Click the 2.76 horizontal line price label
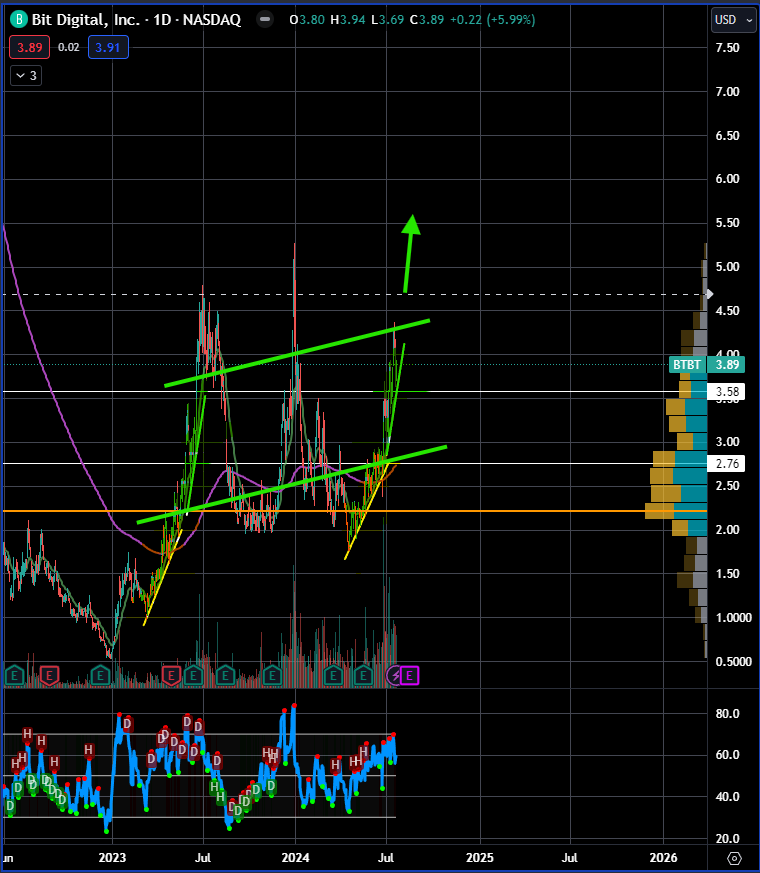Viewport: 760px width, 873px height. [725, 463]
